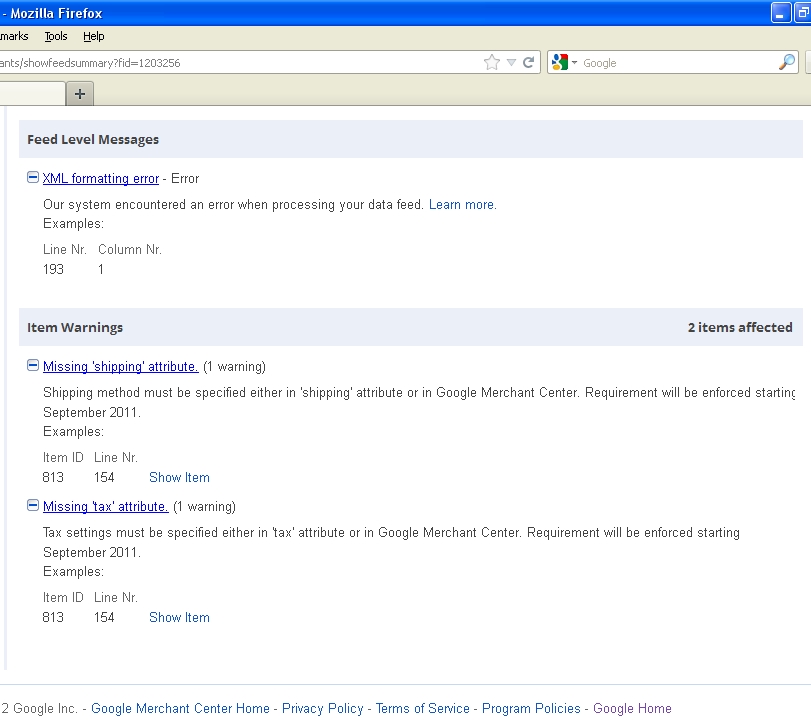Reload the current page
Screen dimensions: 811x725
(x=528, y=63)
